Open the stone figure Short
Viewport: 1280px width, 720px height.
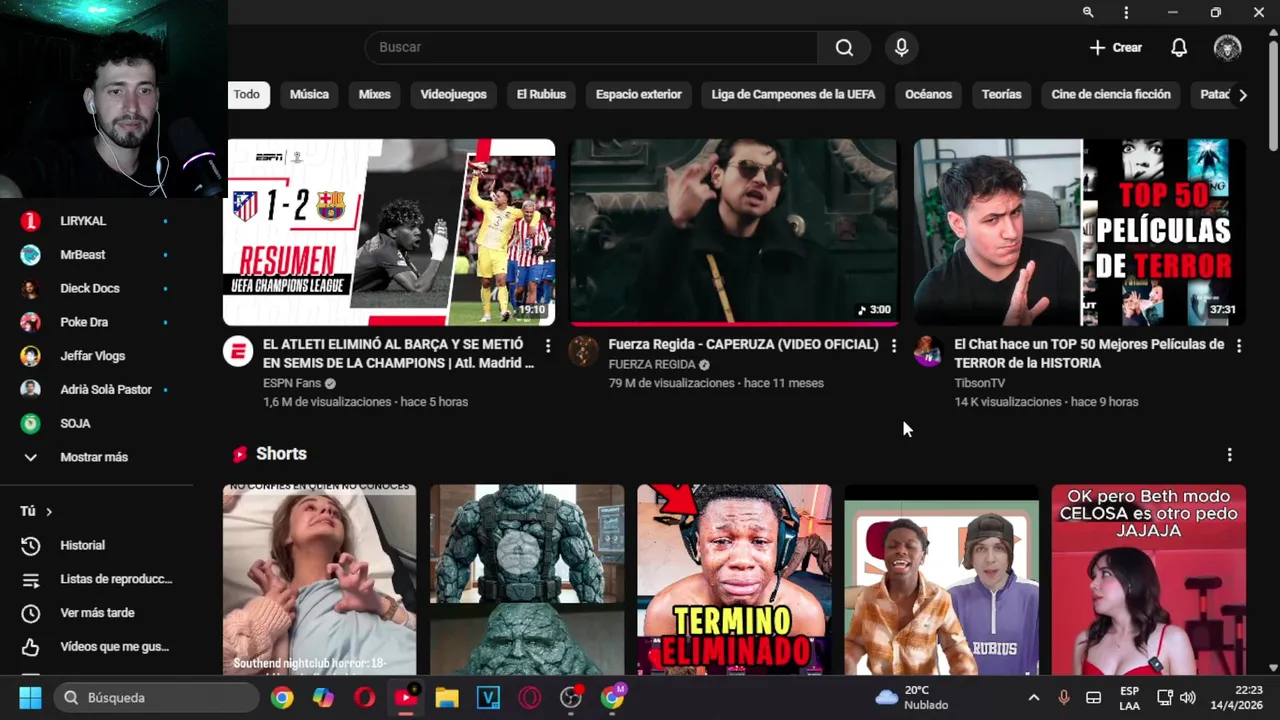coord(527,580)
